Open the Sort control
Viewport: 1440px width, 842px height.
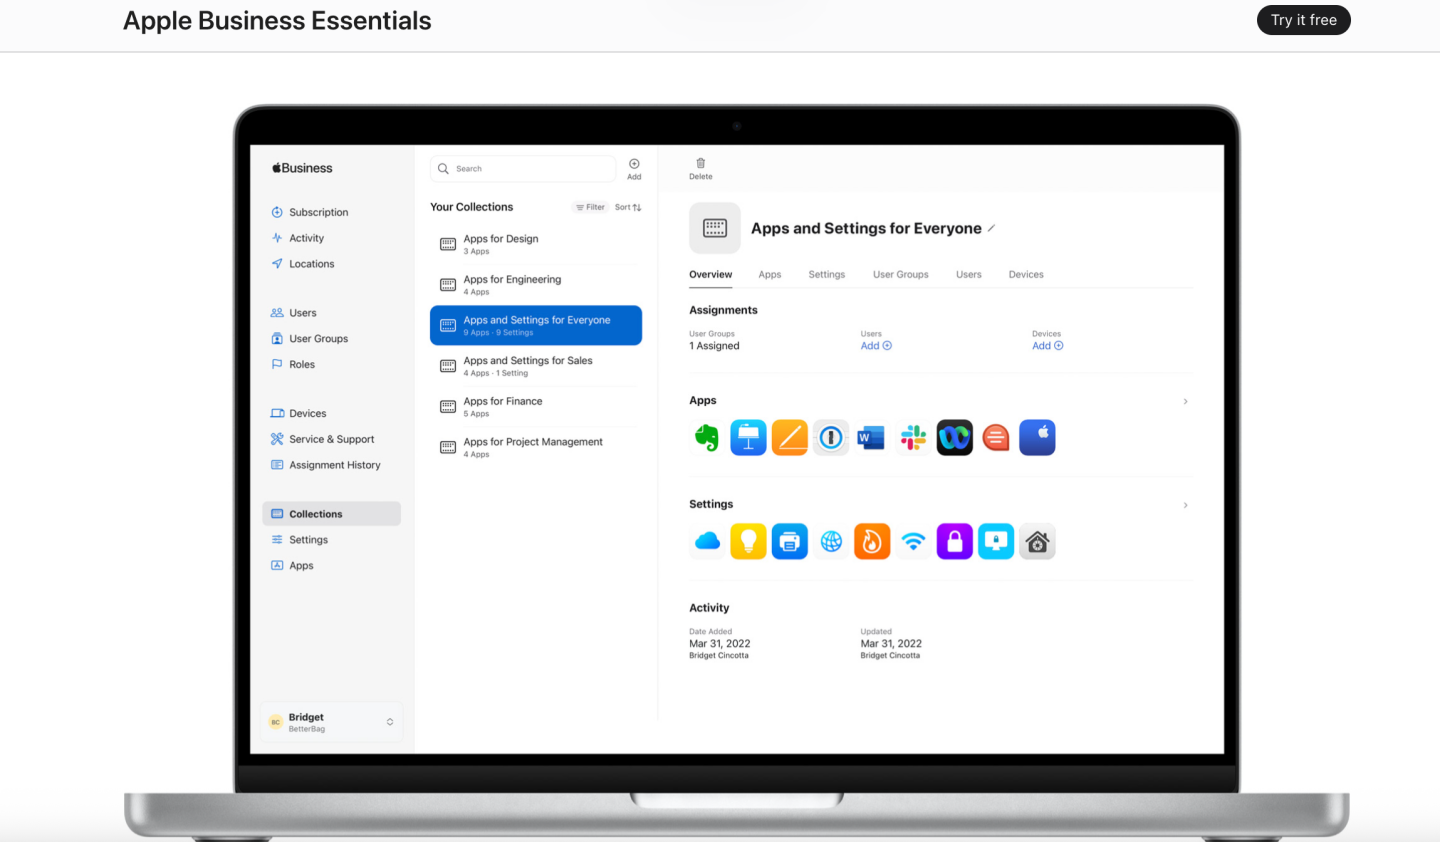pyautogui.click(x=628, y=207)
